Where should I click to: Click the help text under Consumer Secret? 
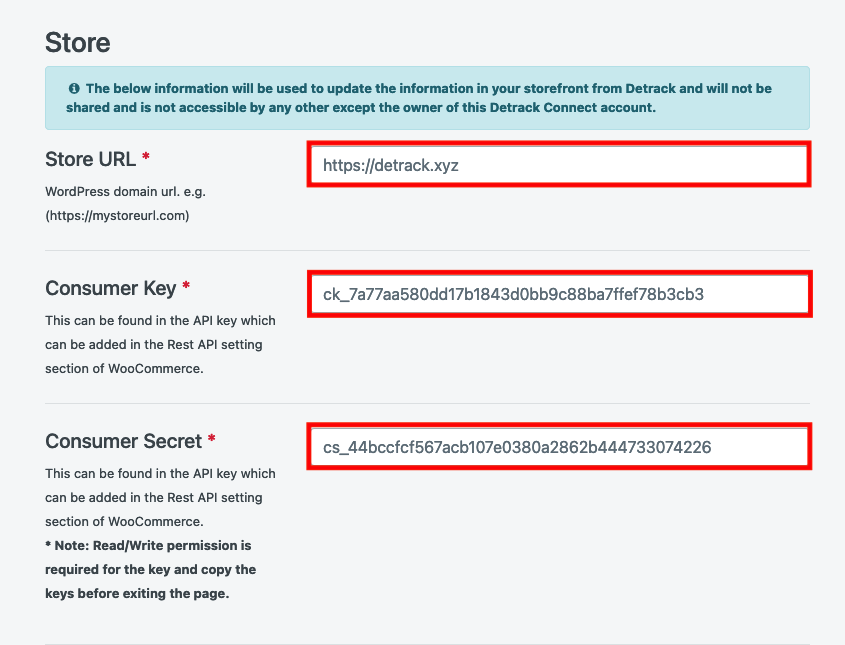tap(160, 497)
